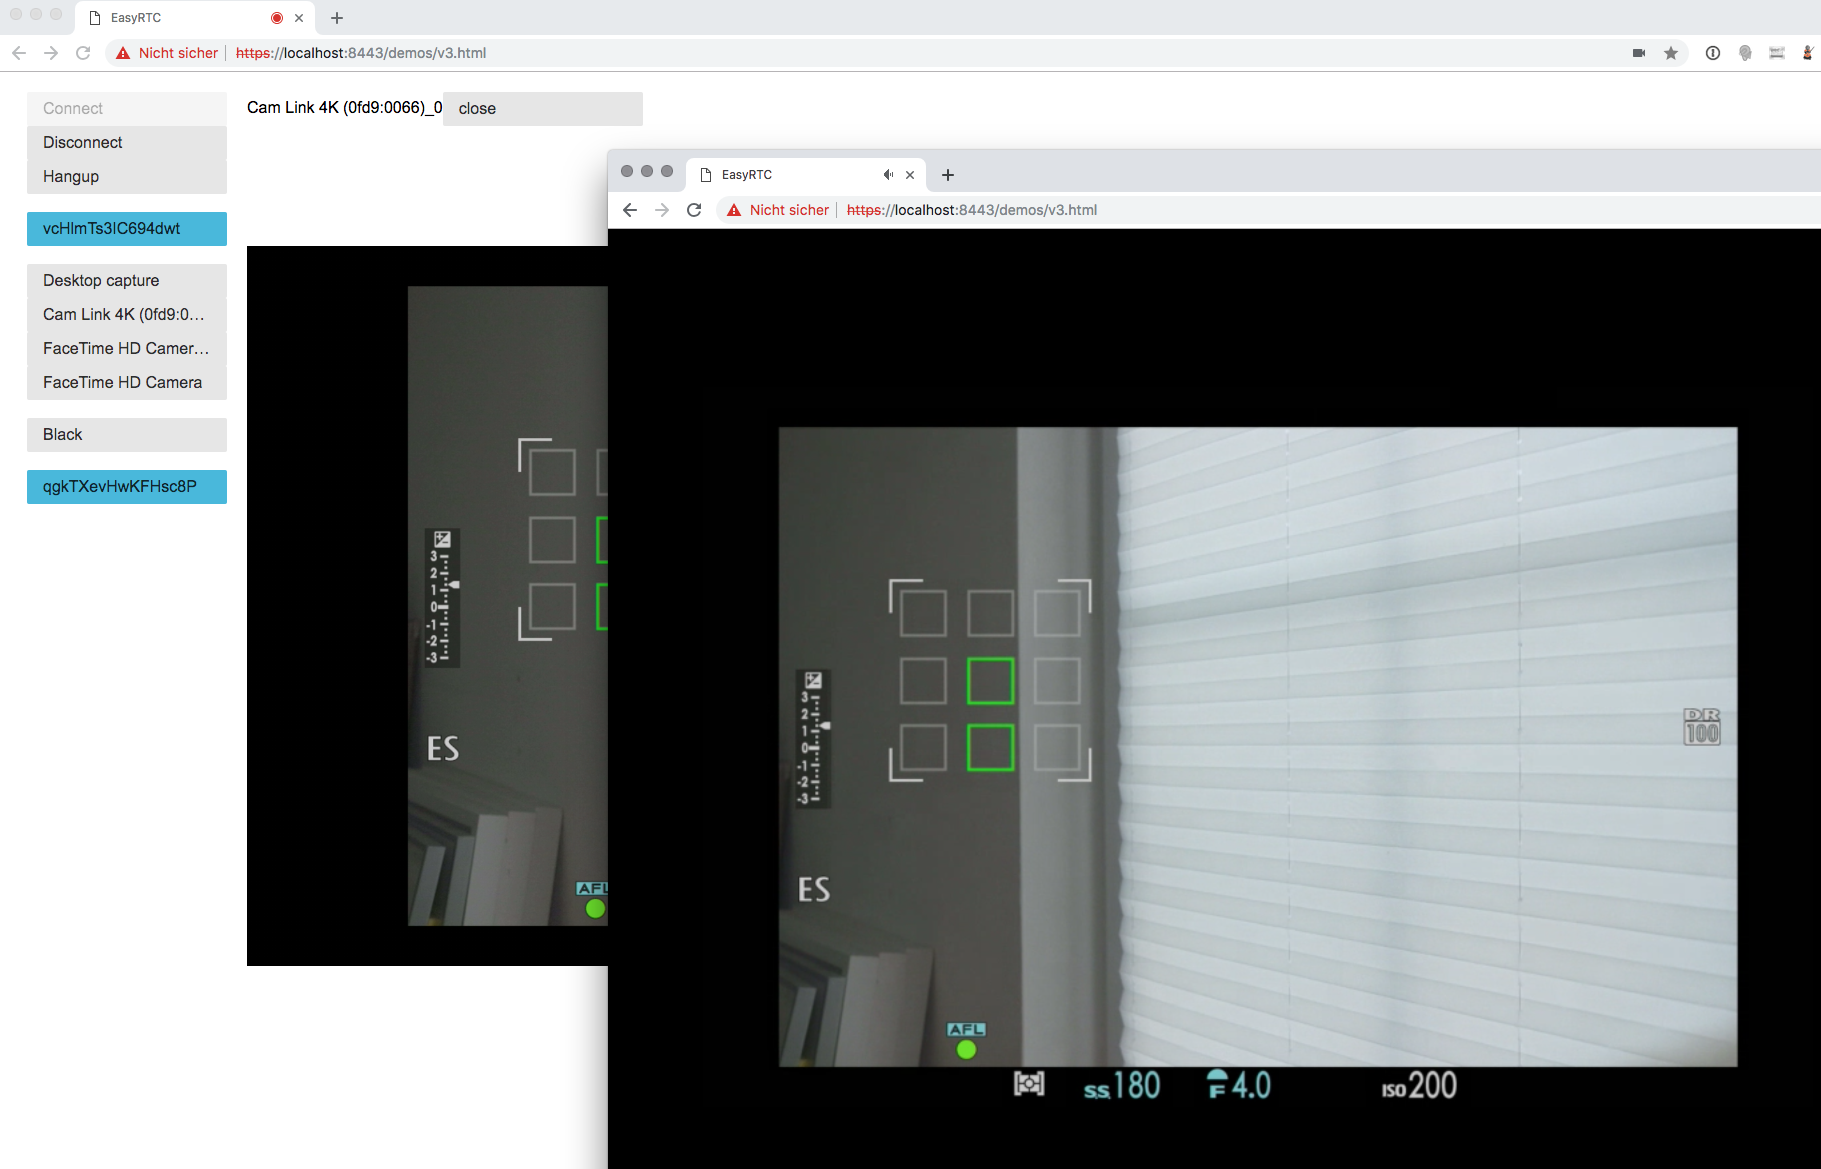Click the page icon on rear EasyRTC tab

pos(95,18)
